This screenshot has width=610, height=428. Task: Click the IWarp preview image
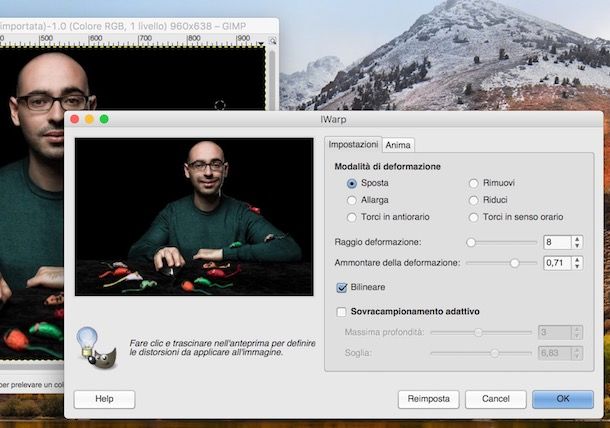(x=194, y=217)
